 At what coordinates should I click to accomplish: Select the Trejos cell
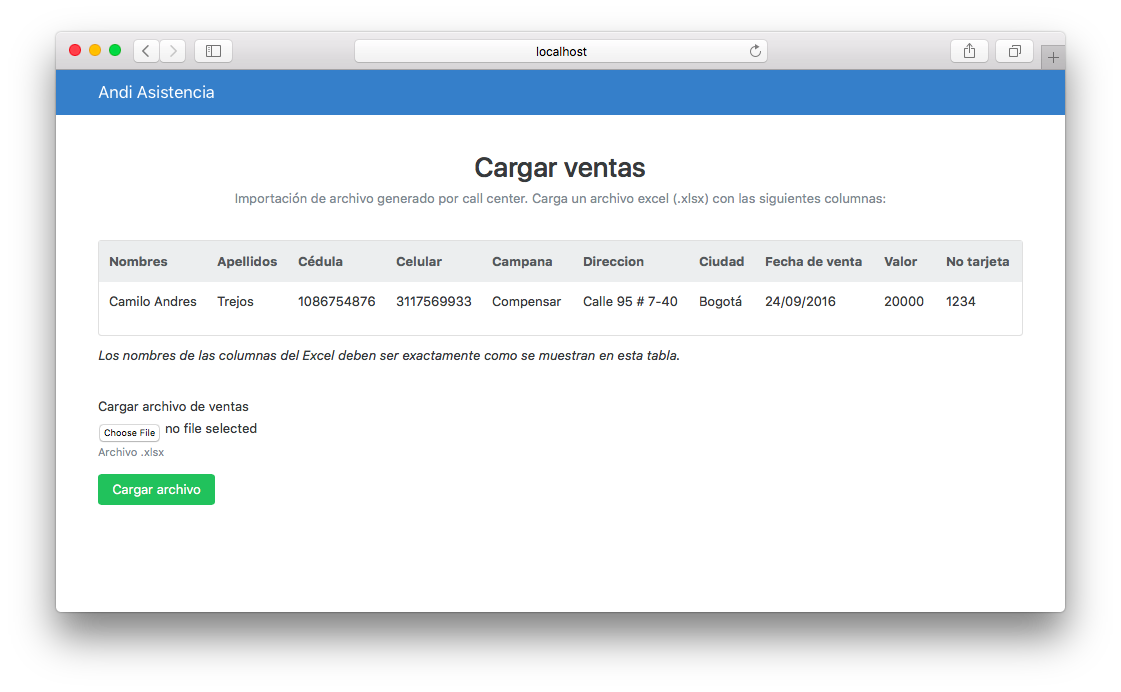coord(235,302)
